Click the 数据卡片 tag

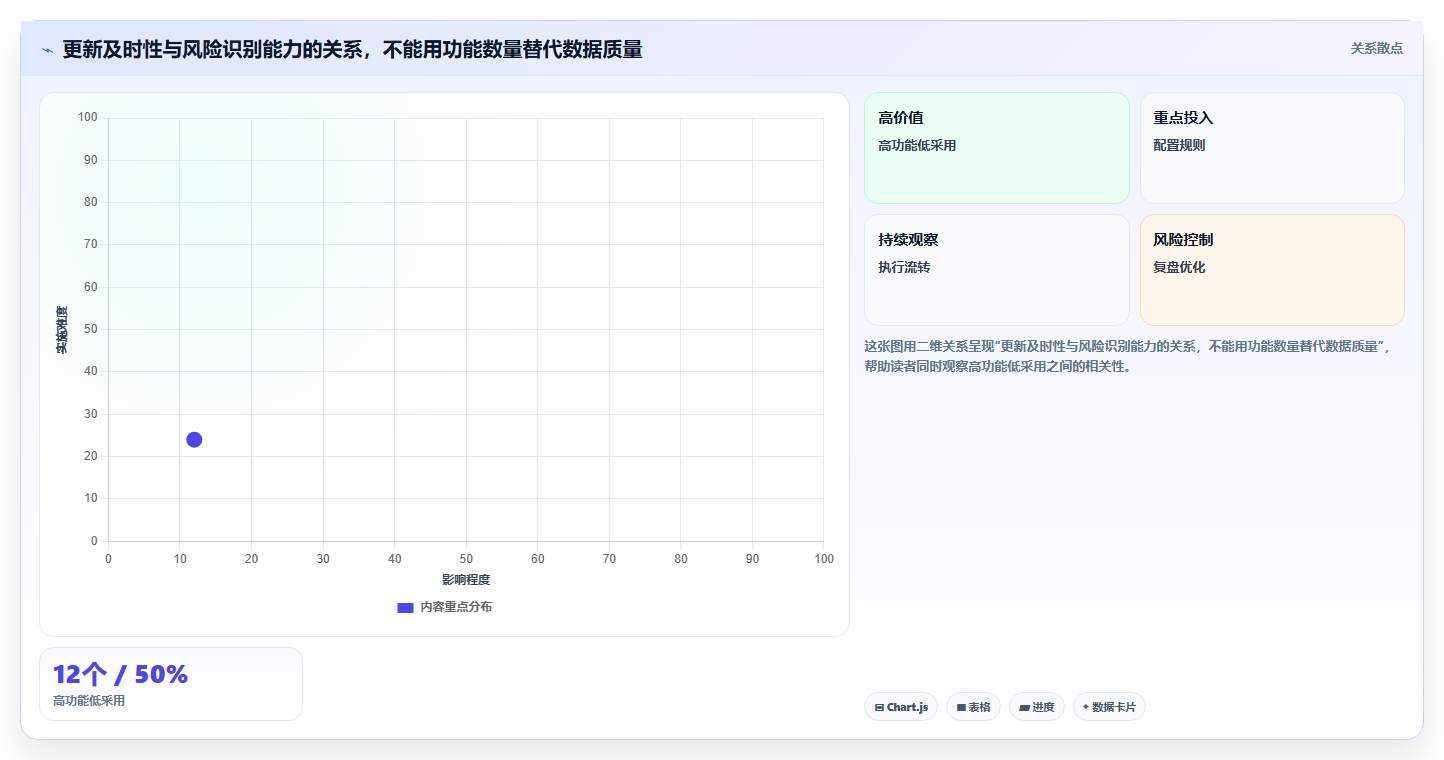[x=1109, y=707]
